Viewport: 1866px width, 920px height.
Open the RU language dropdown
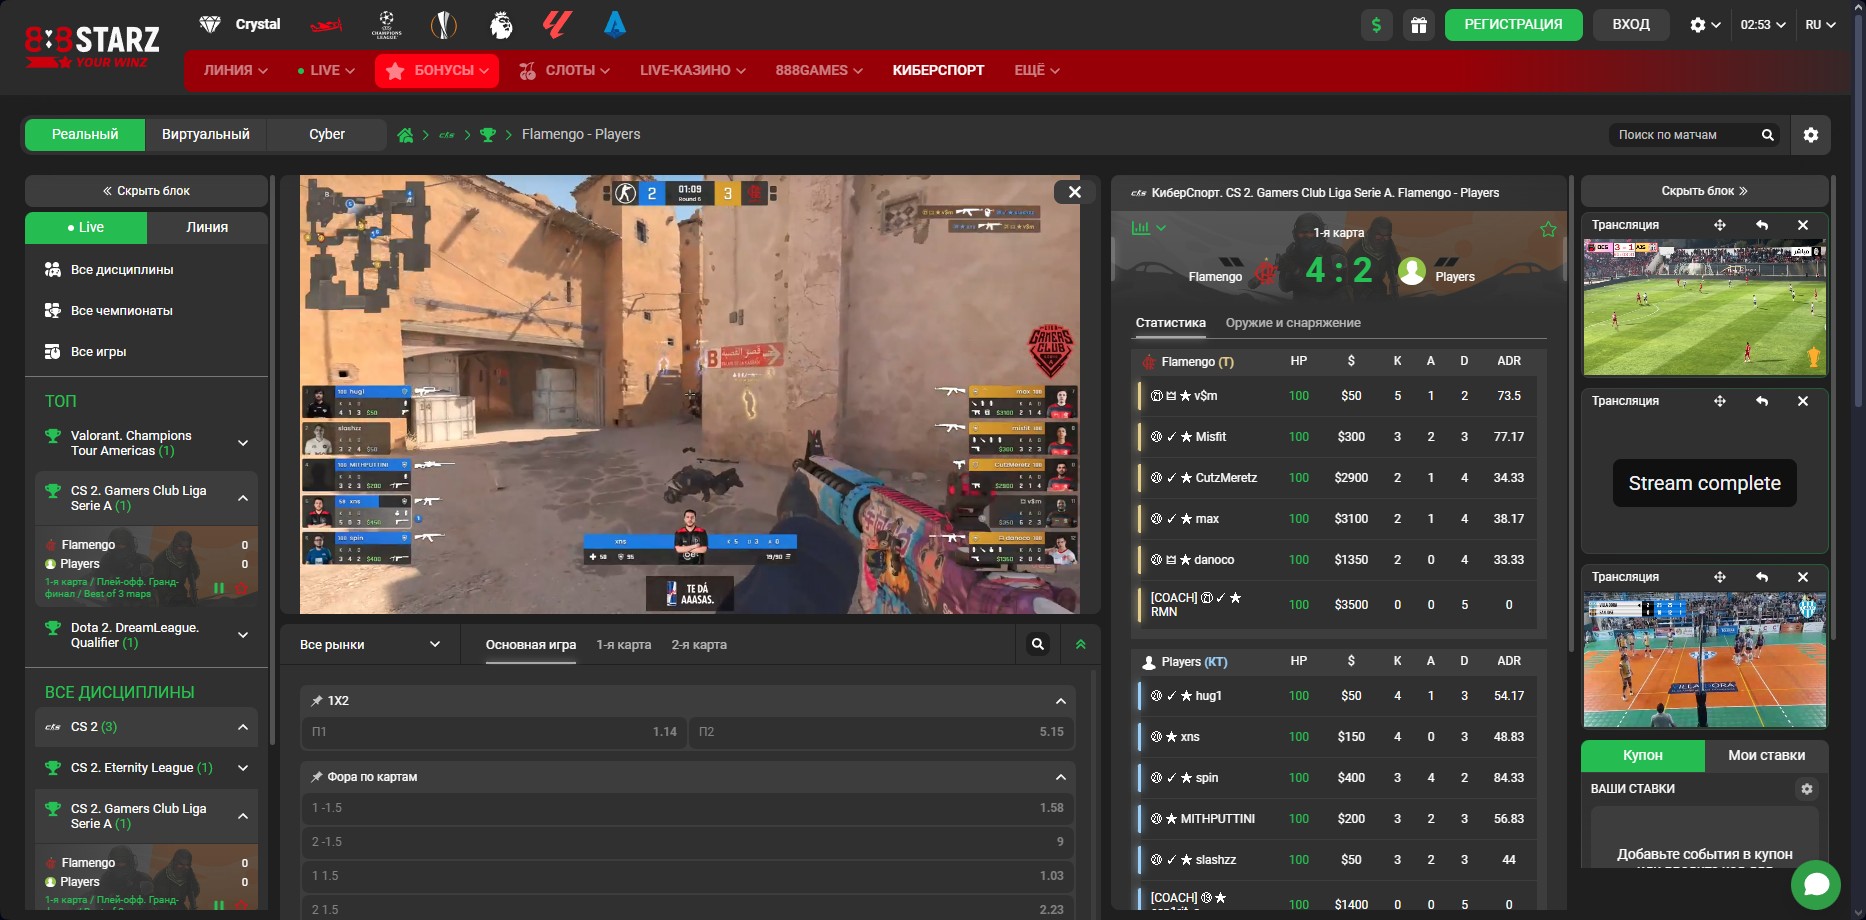pos(1821,25)
